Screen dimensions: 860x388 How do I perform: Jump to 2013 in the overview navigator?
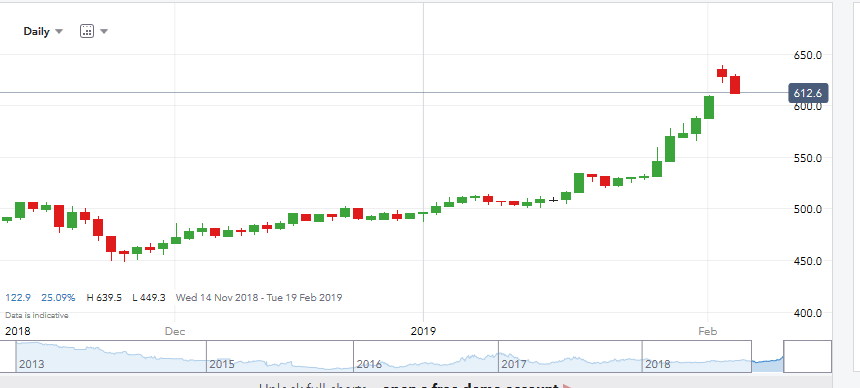click(31, 364)
